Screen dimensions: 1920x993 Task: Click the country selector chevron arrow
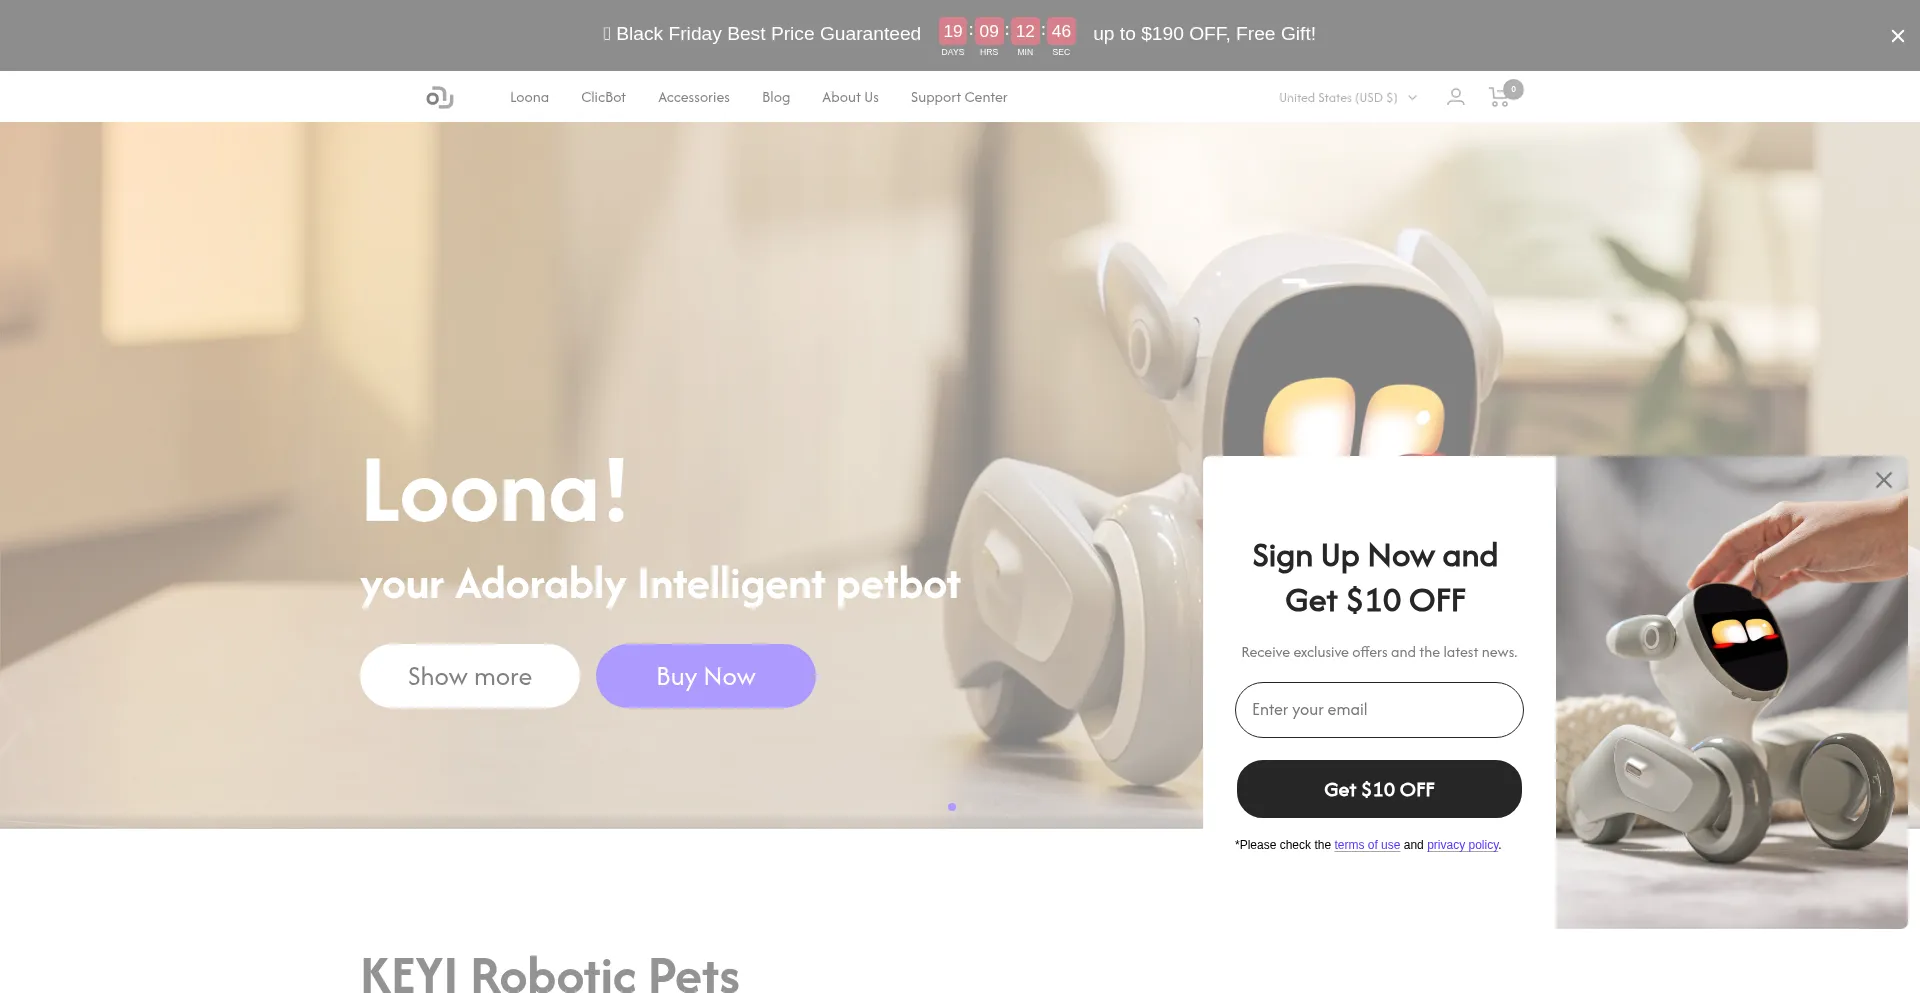coord(1412,98)
